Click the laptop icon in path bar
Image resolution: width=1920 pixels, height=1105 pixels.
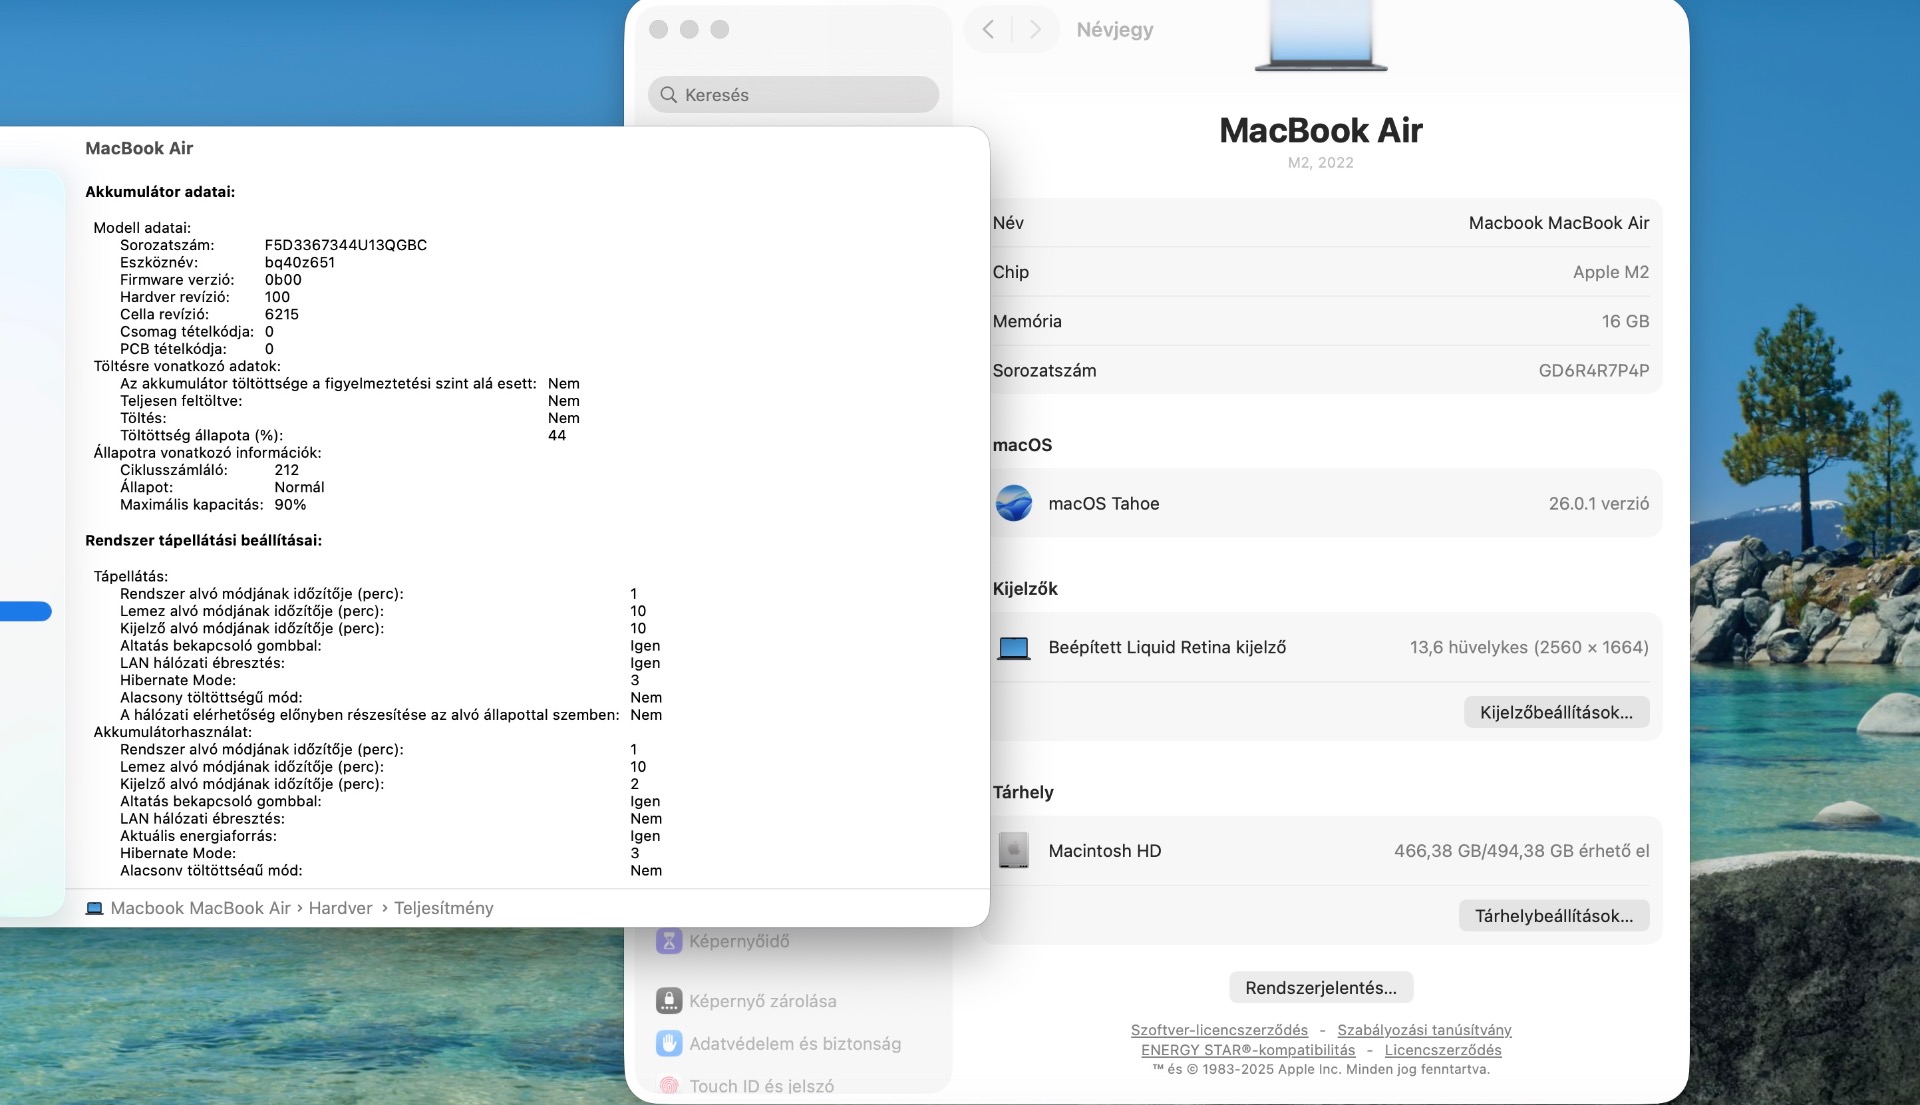click(x=94, y=908)
